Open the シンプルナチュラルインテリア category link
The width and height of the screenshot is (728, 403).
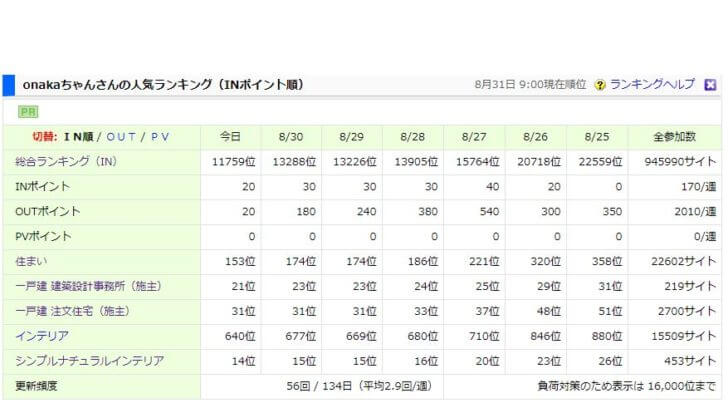[89, 361]
